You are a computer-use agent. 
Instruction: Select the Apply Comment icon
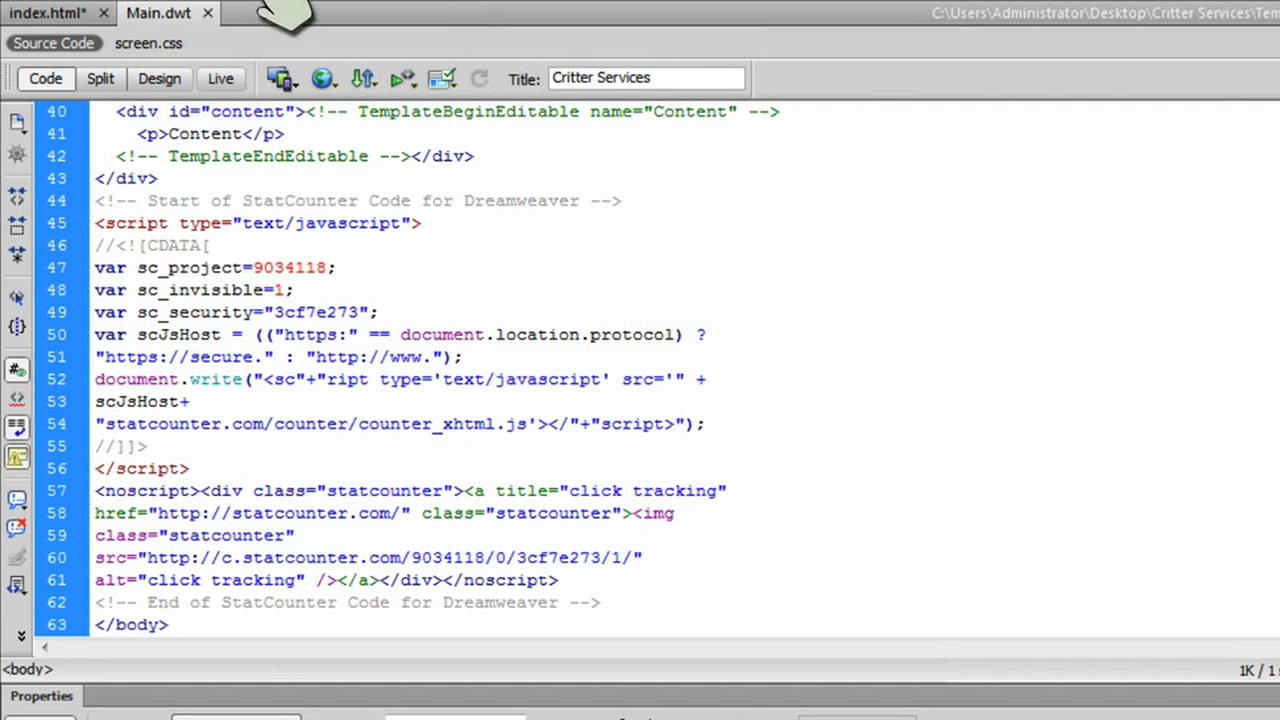(x=16, y=497)
